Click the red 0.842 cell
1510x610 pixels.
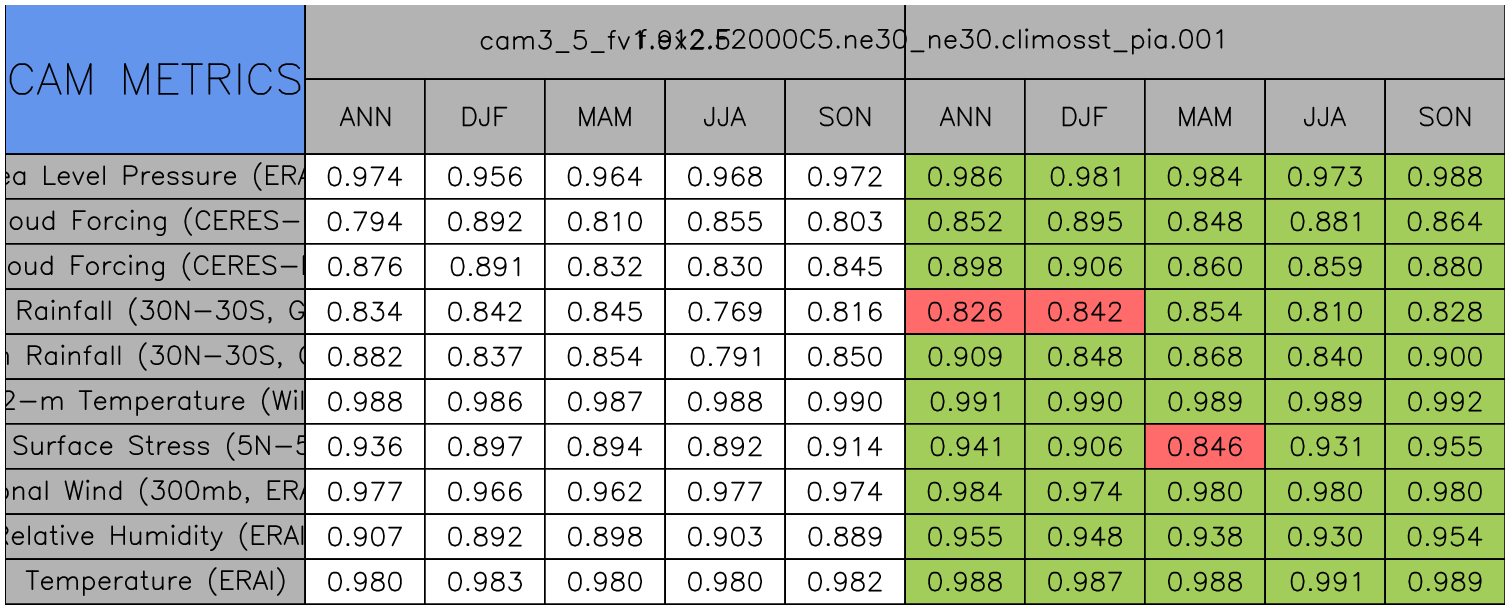[x=1085, y=312]
